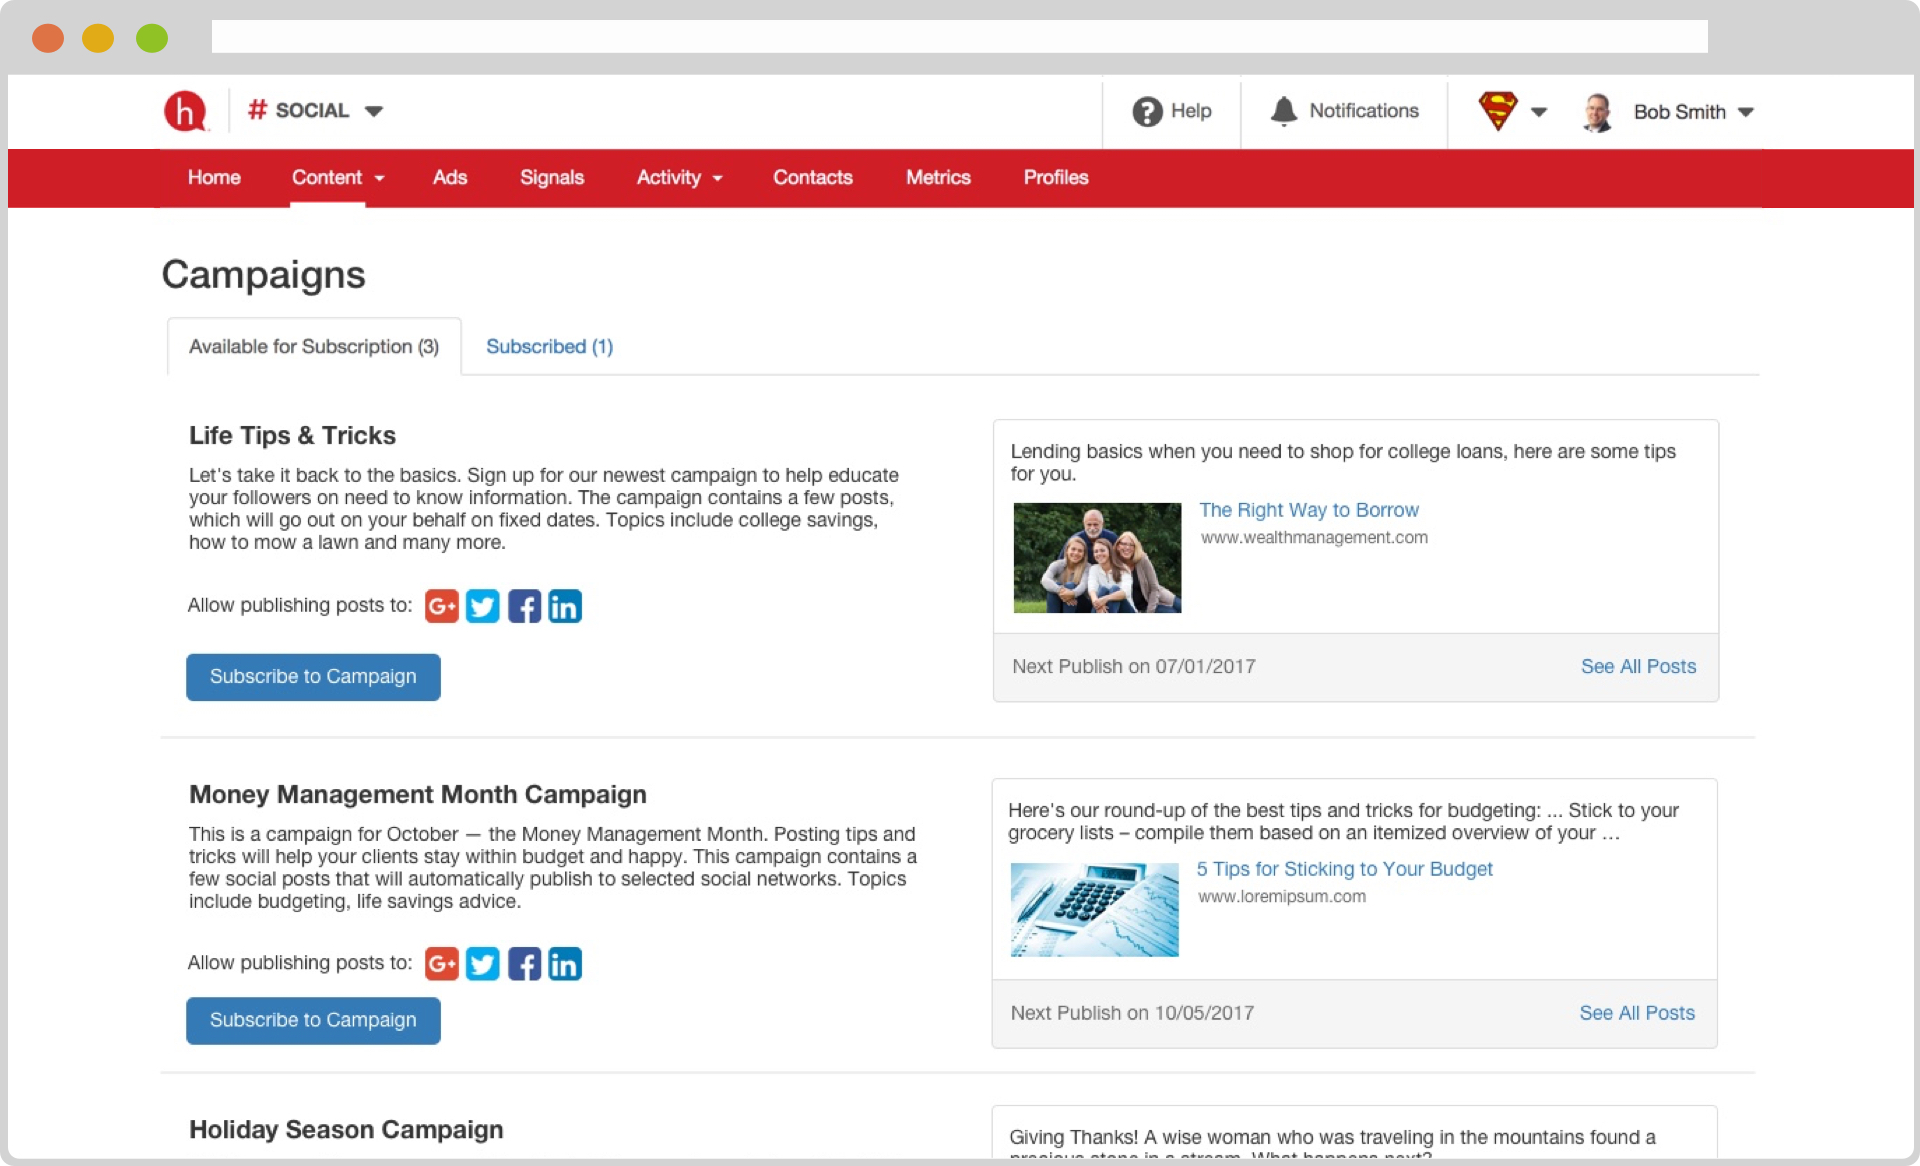Viewport: 1920px width, 1166px height.
Task: Open the Signals menu item
Action: coord(552,177)
